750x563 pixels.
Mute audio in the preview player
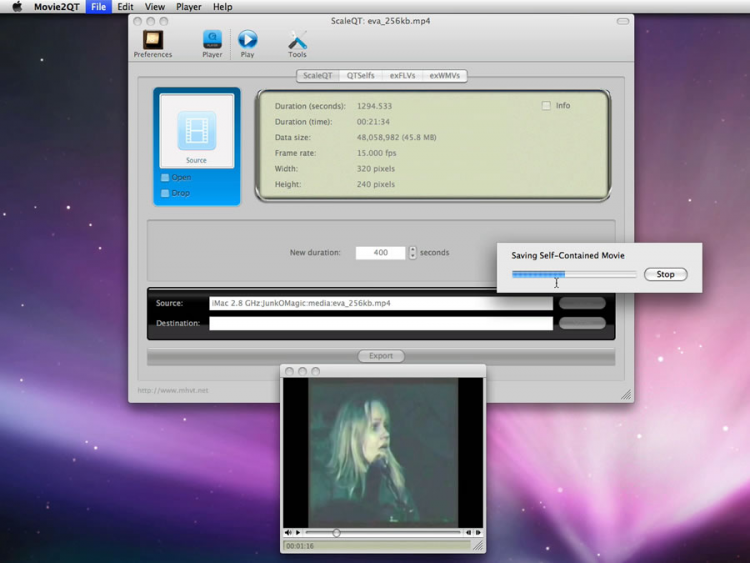click(288, 532)
